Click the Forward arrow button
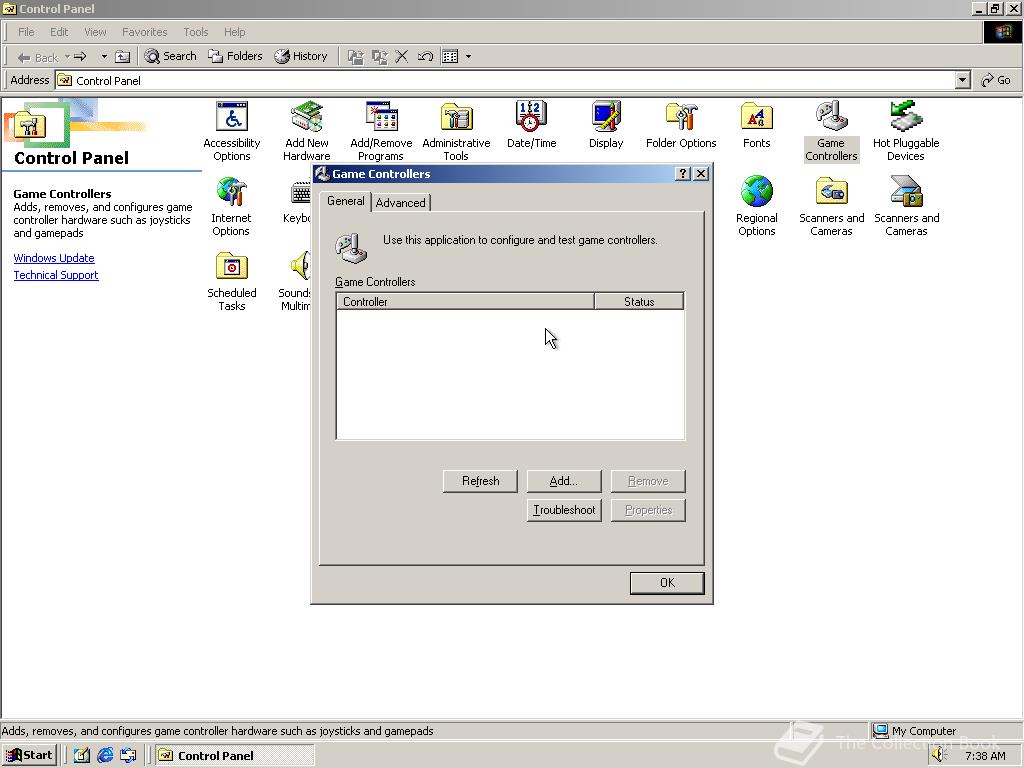 coord(80,57)
